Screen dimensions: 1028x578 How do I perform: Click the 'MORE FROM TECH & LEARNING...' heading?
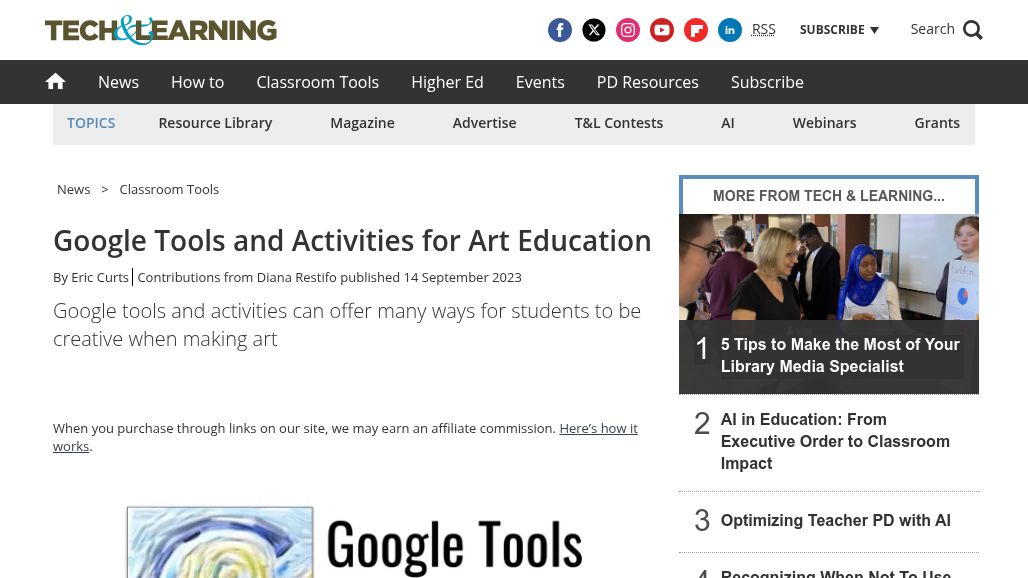829,196
